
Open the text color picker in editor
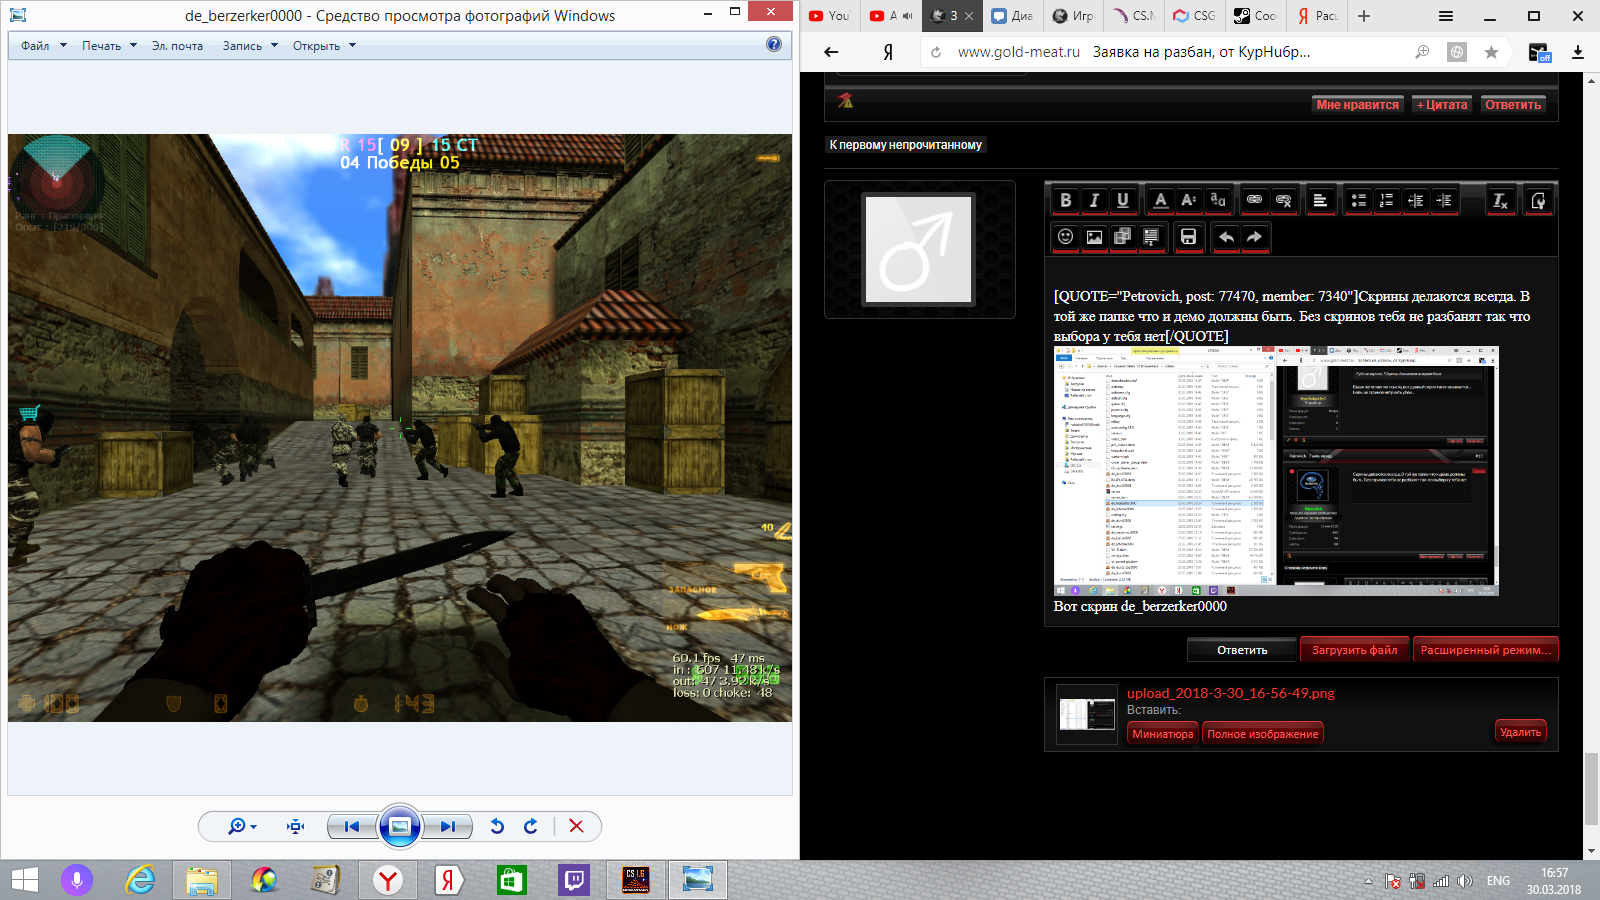[x=1160, y=201]
